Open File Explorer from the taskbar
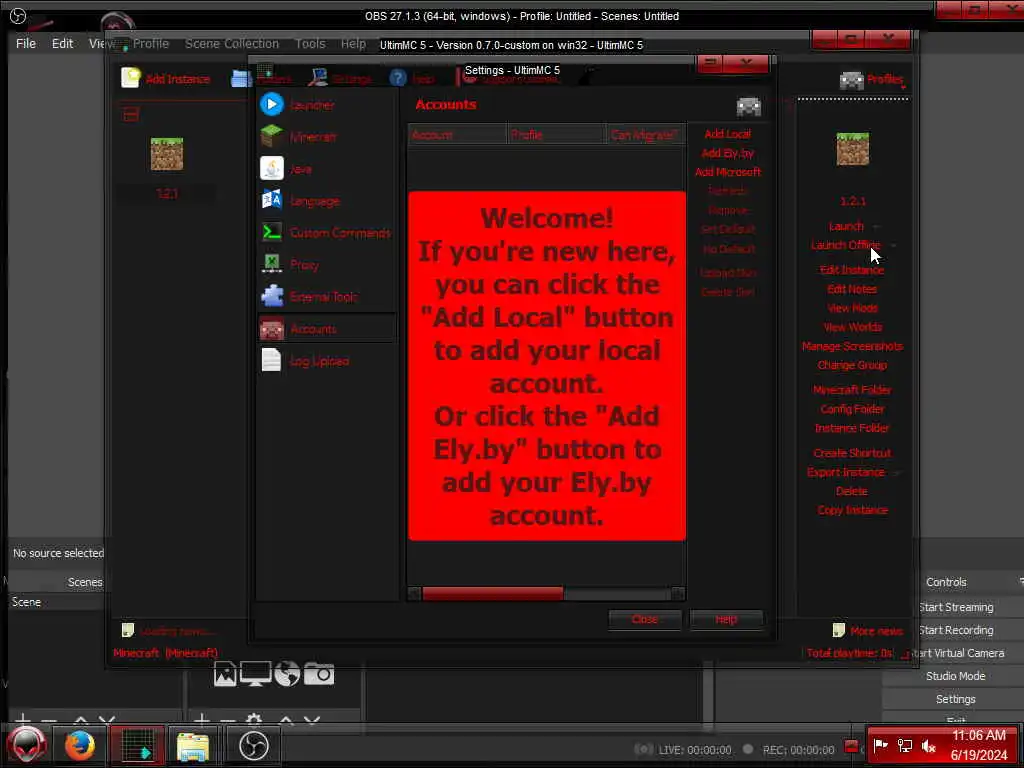 pyautogui.click(x=193, y=746)
